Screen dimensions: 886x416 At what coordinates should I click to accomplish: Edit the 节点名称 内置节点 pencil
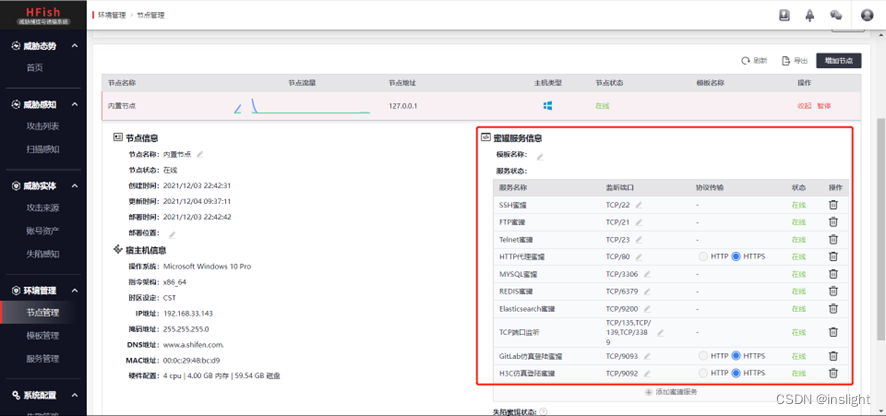(x=199, y=154)
